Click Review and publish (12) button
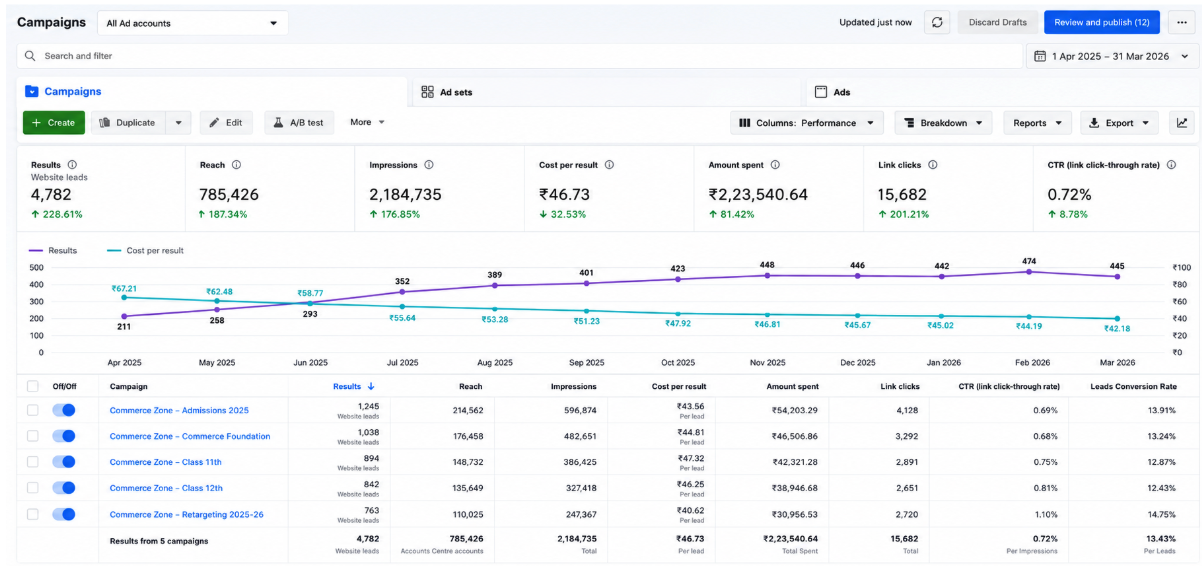This screenshot has width=1202, height=566. click(x=1102, y=22)
